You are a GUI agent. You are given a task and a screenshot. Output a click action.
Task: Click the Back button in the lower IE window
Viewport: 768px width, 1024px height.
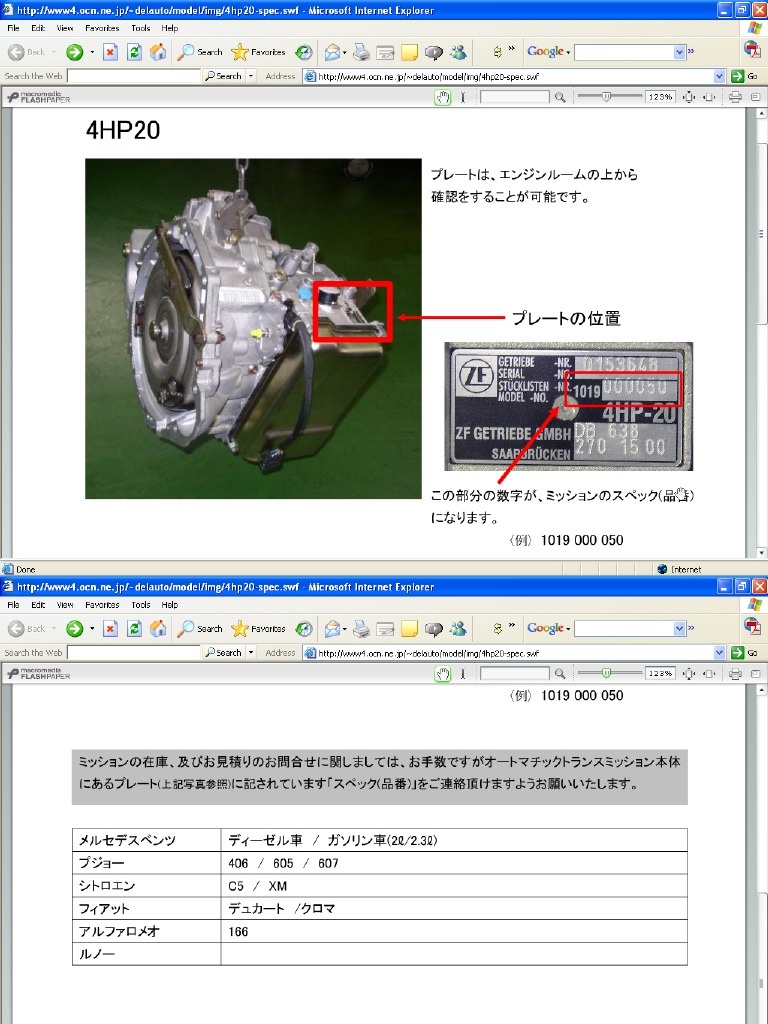pyautogui.click(x=27, y=629)
